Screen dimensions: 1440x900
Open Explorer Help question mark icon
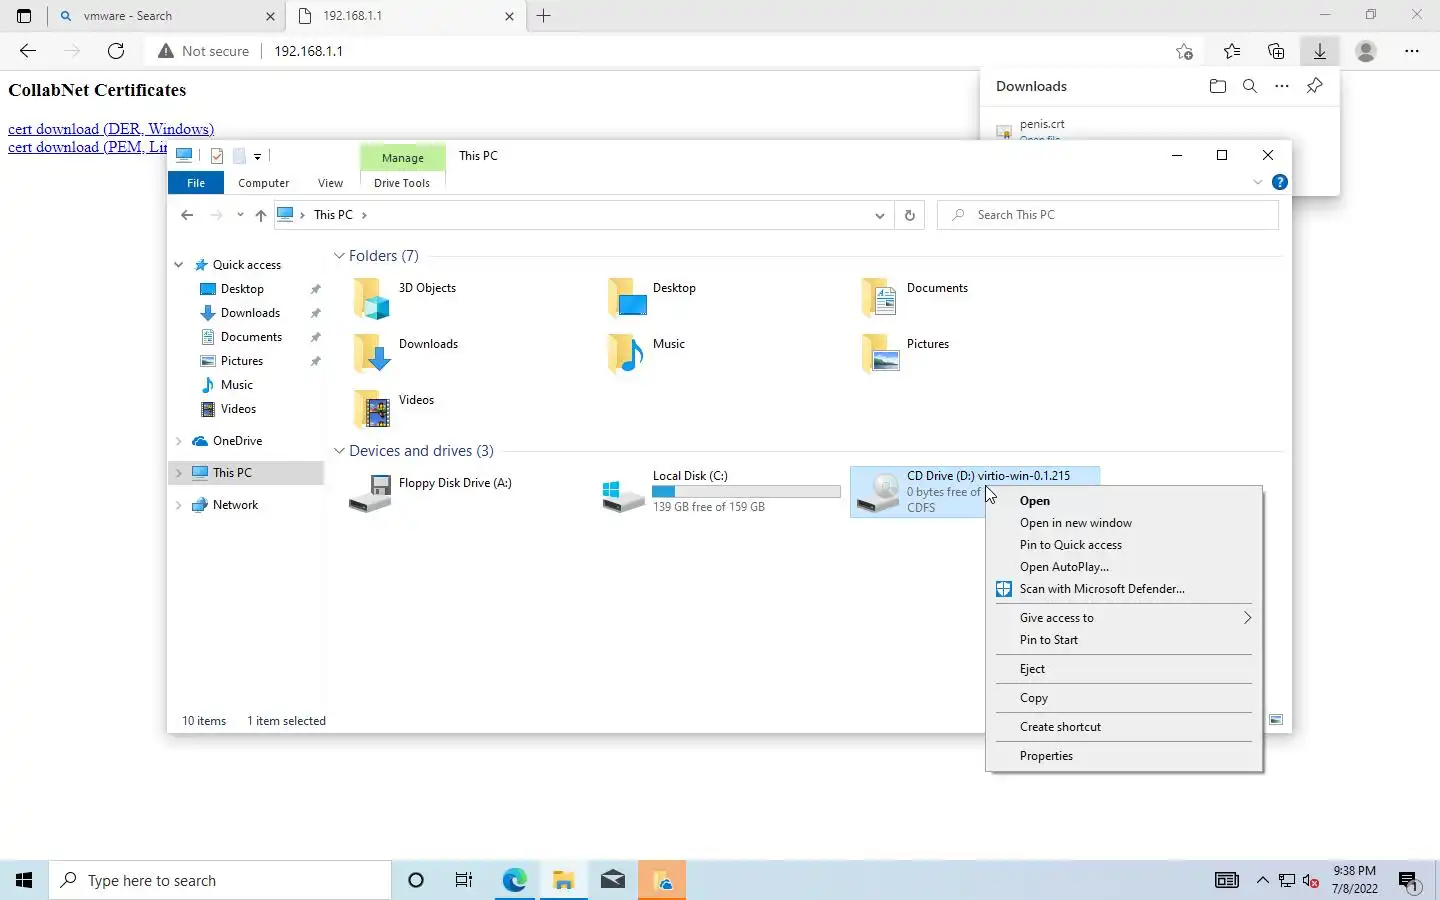click(1279, 182)
